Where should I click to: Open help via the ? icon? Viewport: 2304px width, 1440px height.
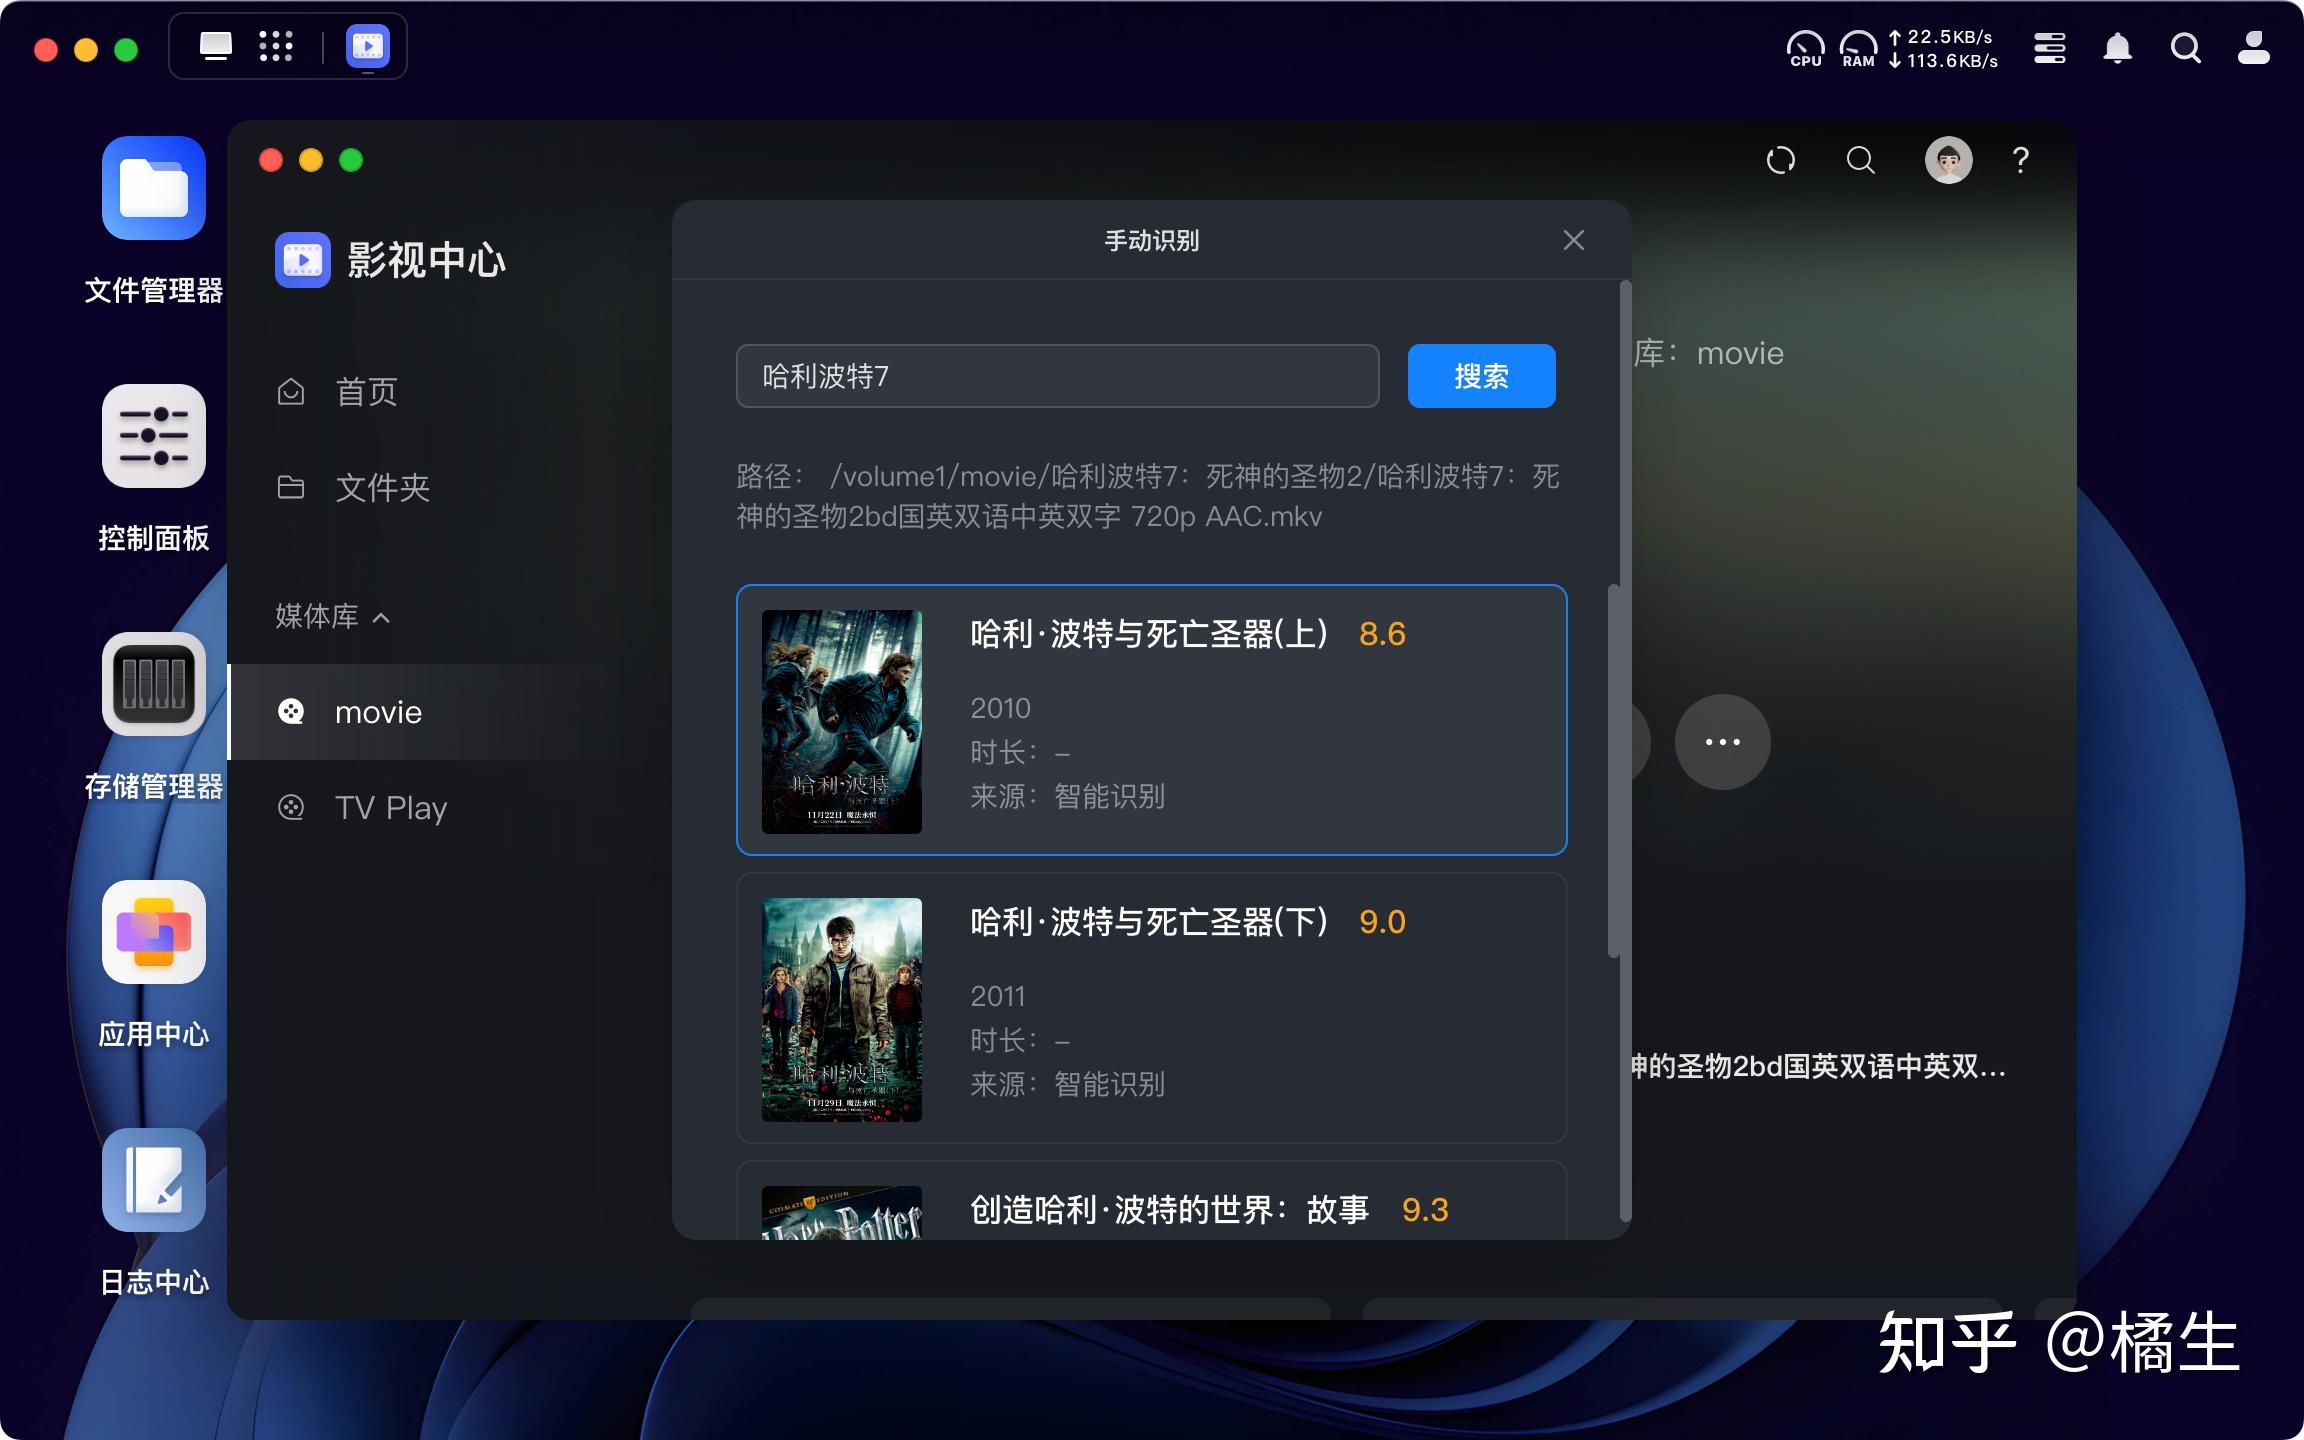pos(2021,160)
